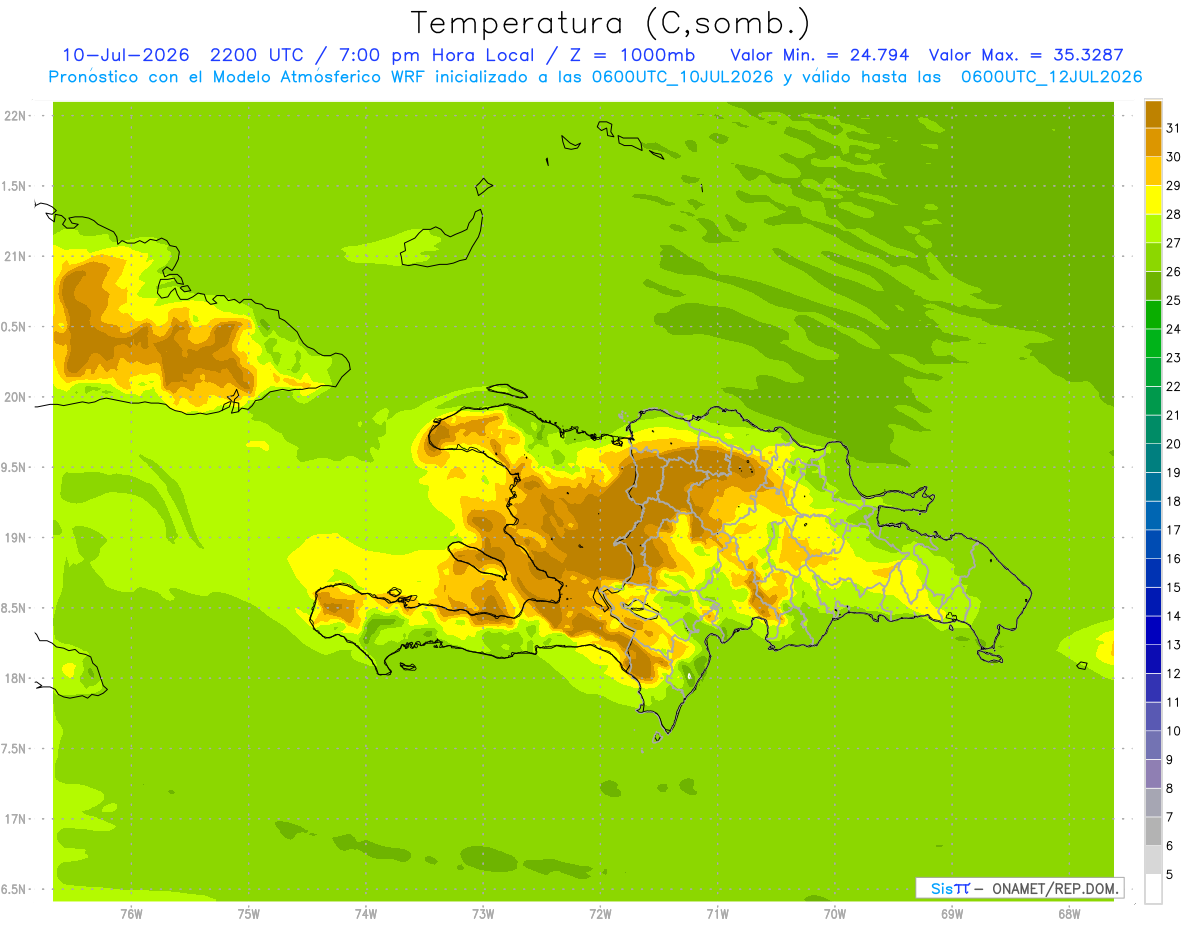Screen dimensions: 1200x927
Task: Click the "76W" longitude axis label
Action: [131, 914]
